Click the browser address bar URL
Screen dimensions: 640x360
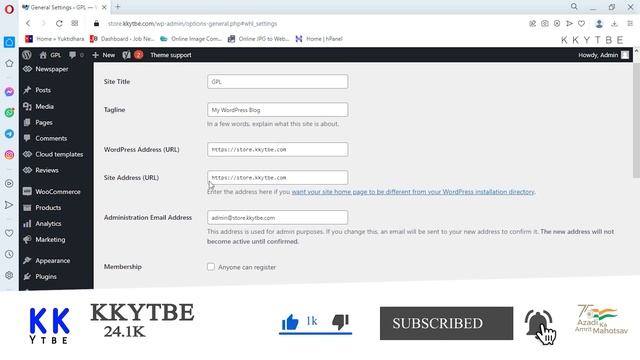pos(192,24)
